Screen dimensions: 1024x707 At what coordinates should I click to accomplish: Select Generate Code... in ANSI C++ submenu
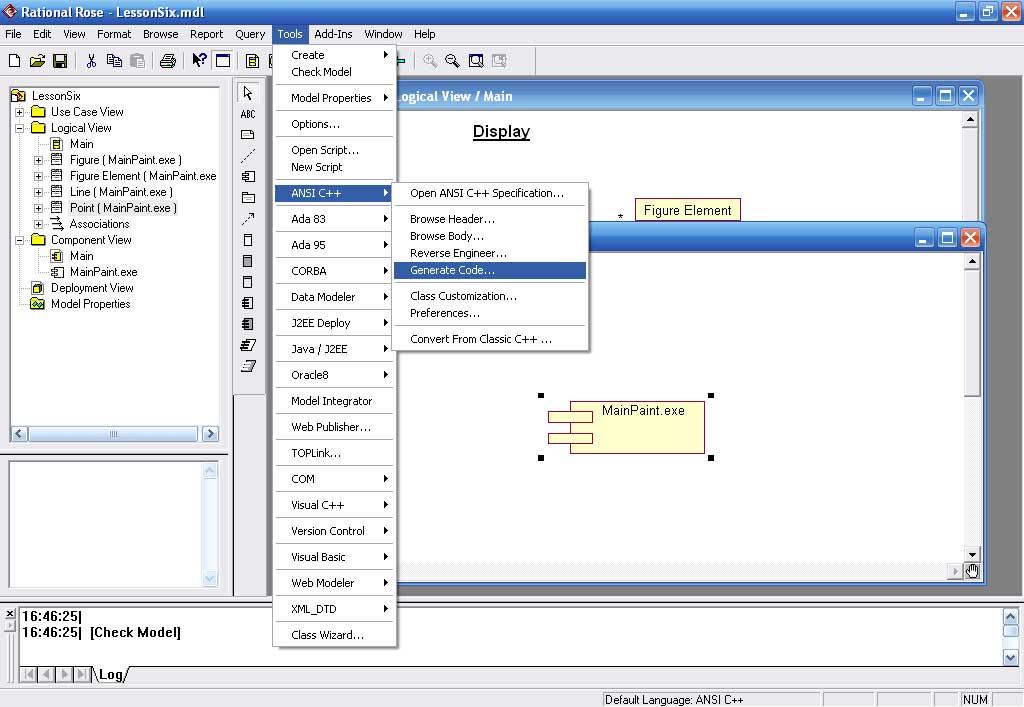[x=490, y=270]
